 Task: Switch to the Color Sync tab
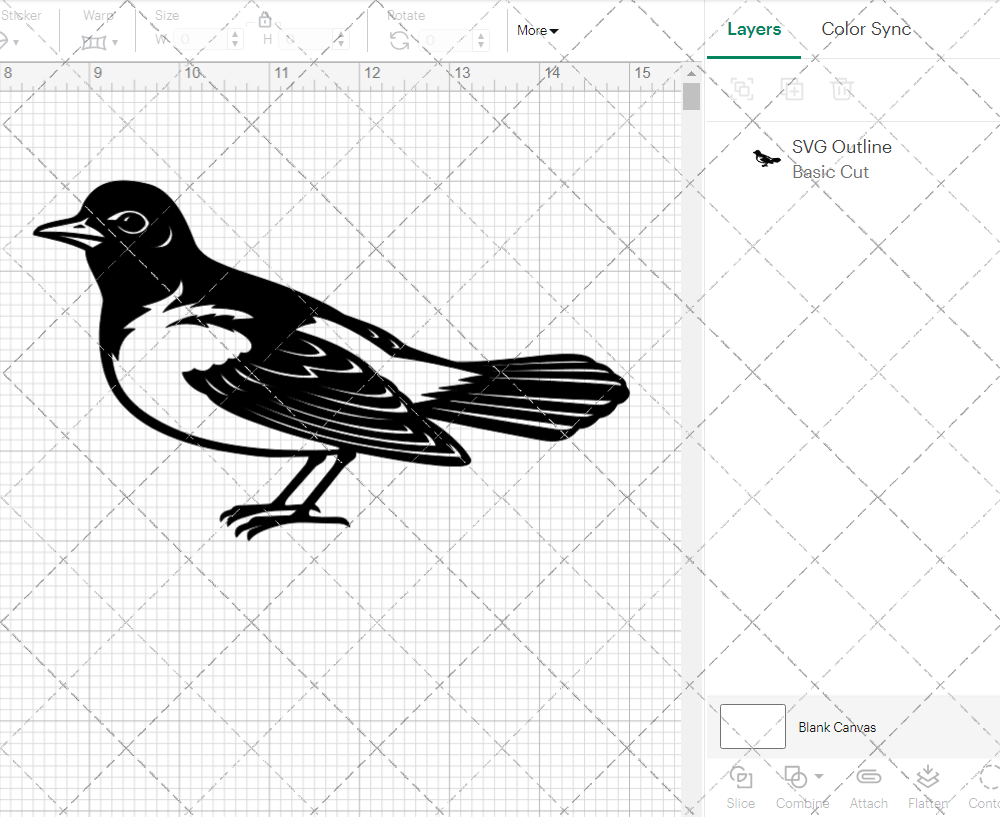coord(866,29)
